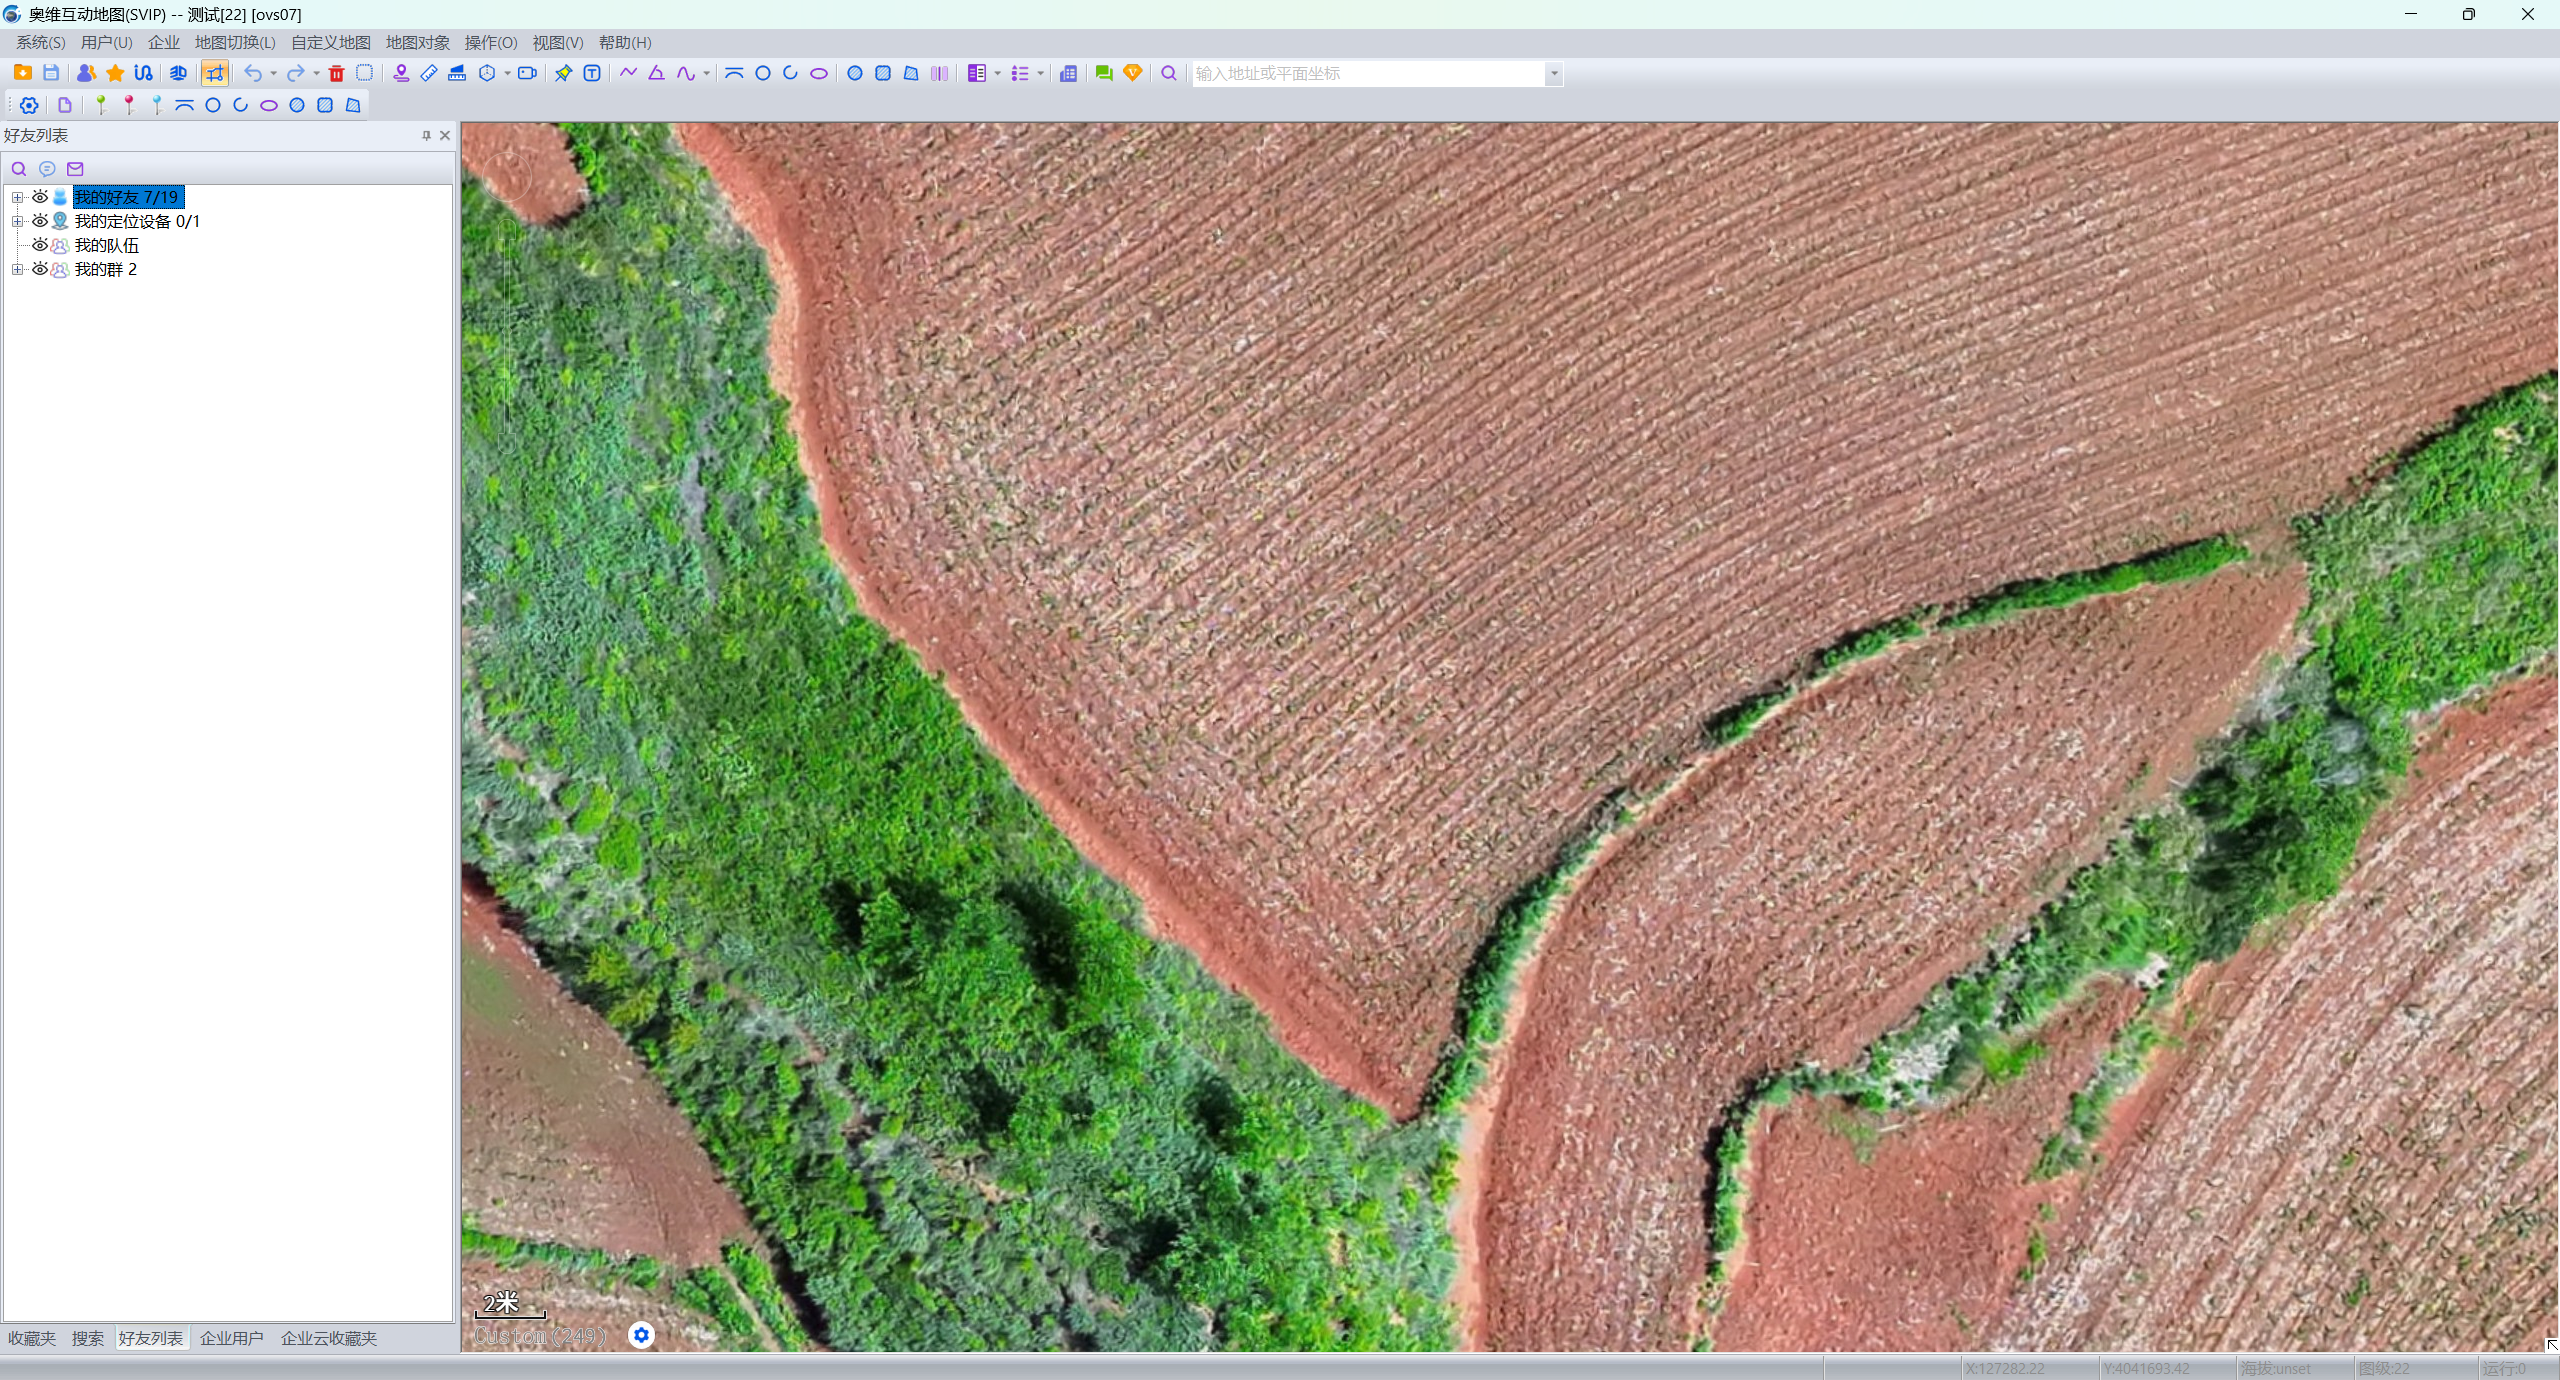Click the envelope icon in friend list panel

click(x=75, y=169)
